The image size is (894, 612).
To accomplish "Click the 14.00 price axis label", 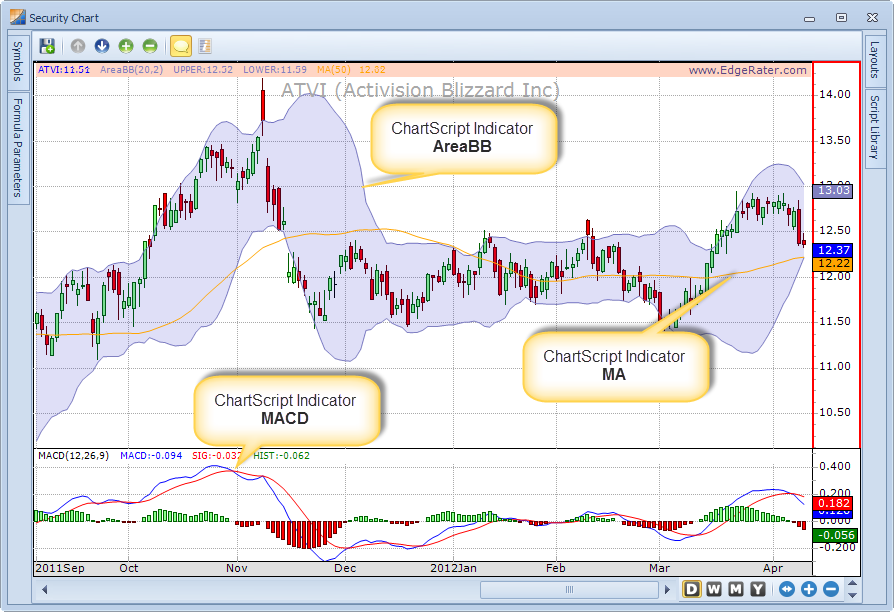I will (x=835, y=94).
